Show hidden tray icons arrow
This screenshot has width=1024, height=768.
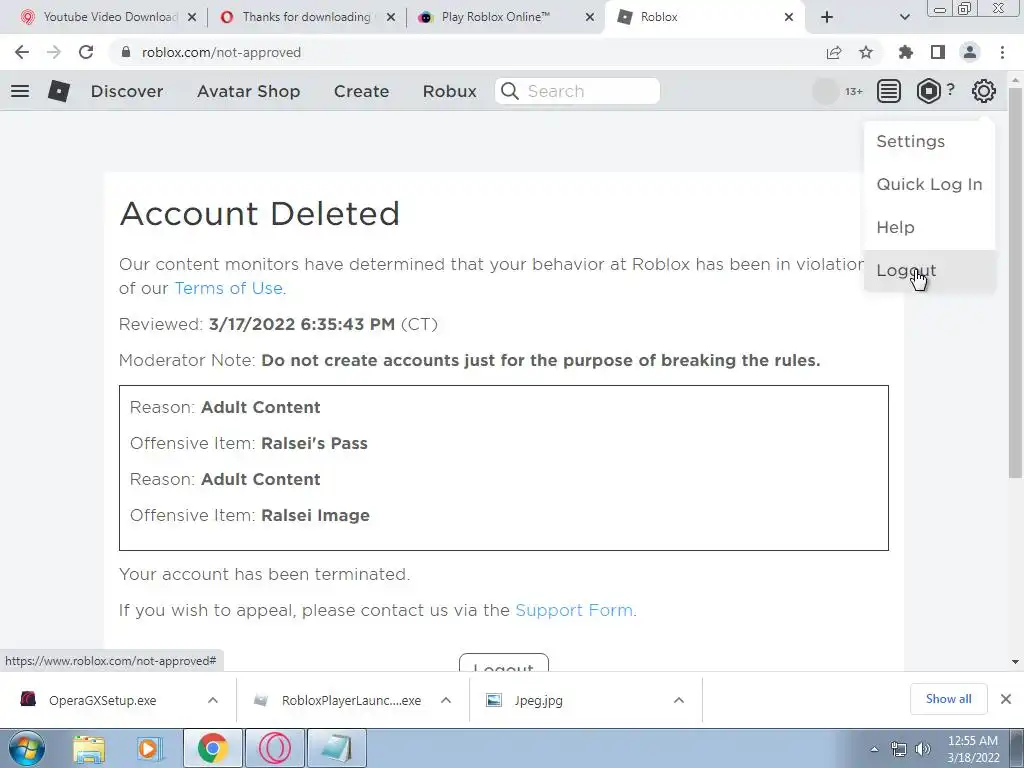coord(874,749)
